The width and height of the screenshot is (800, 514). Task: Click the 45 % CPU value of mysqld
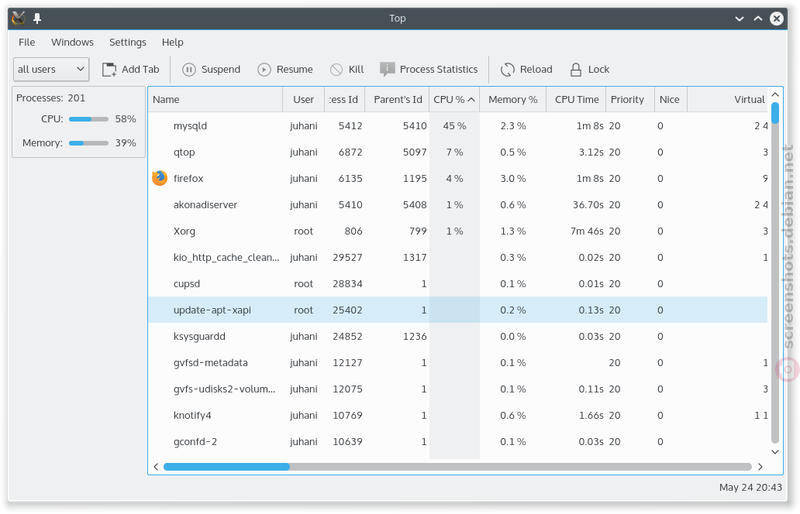[454, 126]
